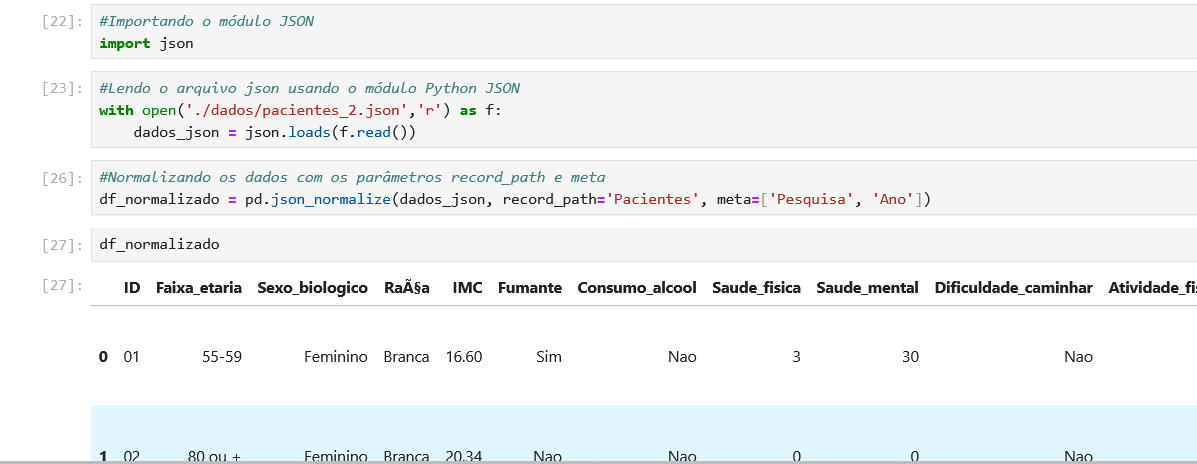The image size is (1197, 464).
Task: Click 'Feminino' in row 0
Action: tap(336, 356)
